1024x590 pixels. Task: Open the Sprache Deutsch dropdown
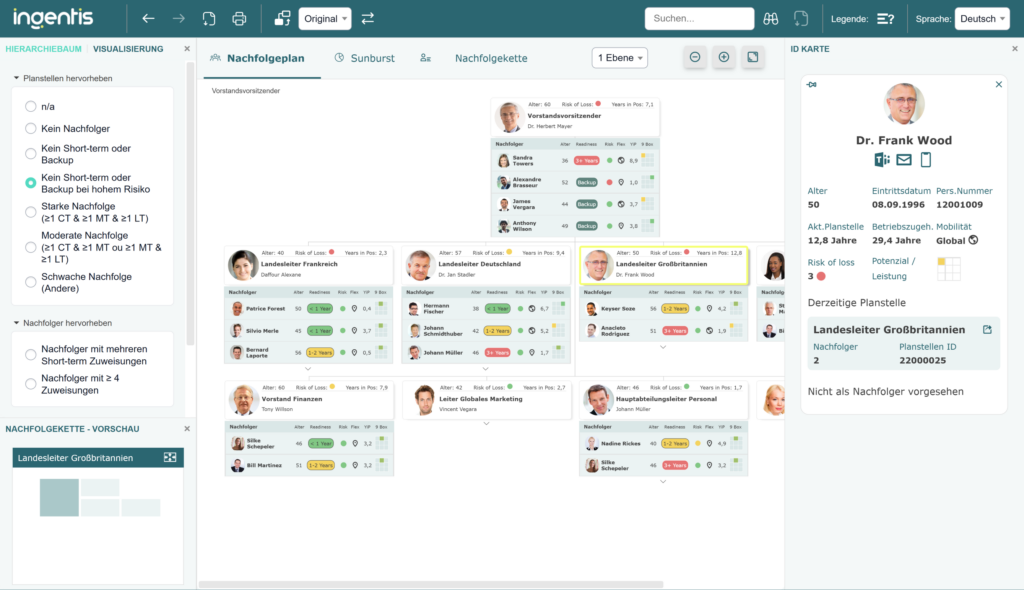pyautogui.click(x=982, y=18)
